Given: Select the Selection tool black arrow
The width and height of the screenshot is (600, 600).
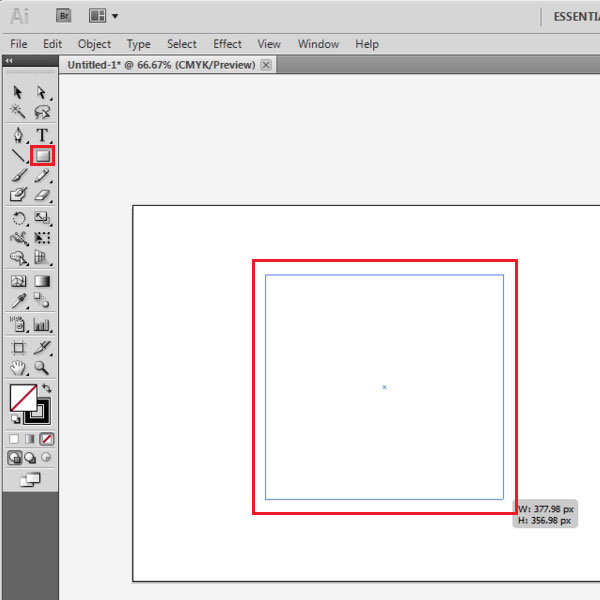Looking at the screenshot, I should point(18,92).
